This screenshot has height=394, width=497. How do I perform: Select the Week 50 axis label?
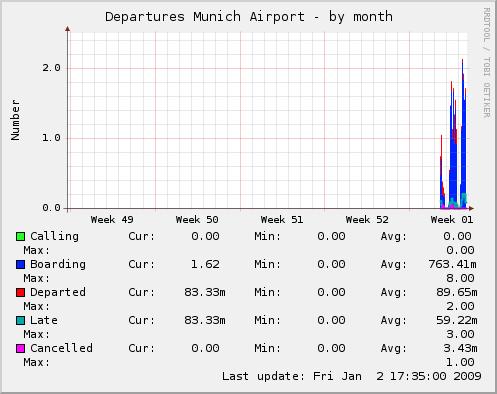click(x=197, y=220)
